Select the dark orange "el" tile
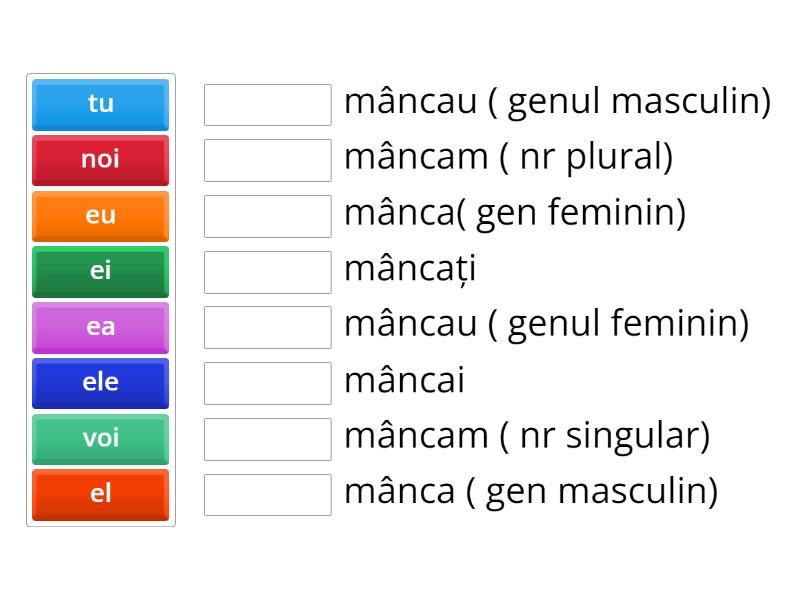 click(100, 494)
